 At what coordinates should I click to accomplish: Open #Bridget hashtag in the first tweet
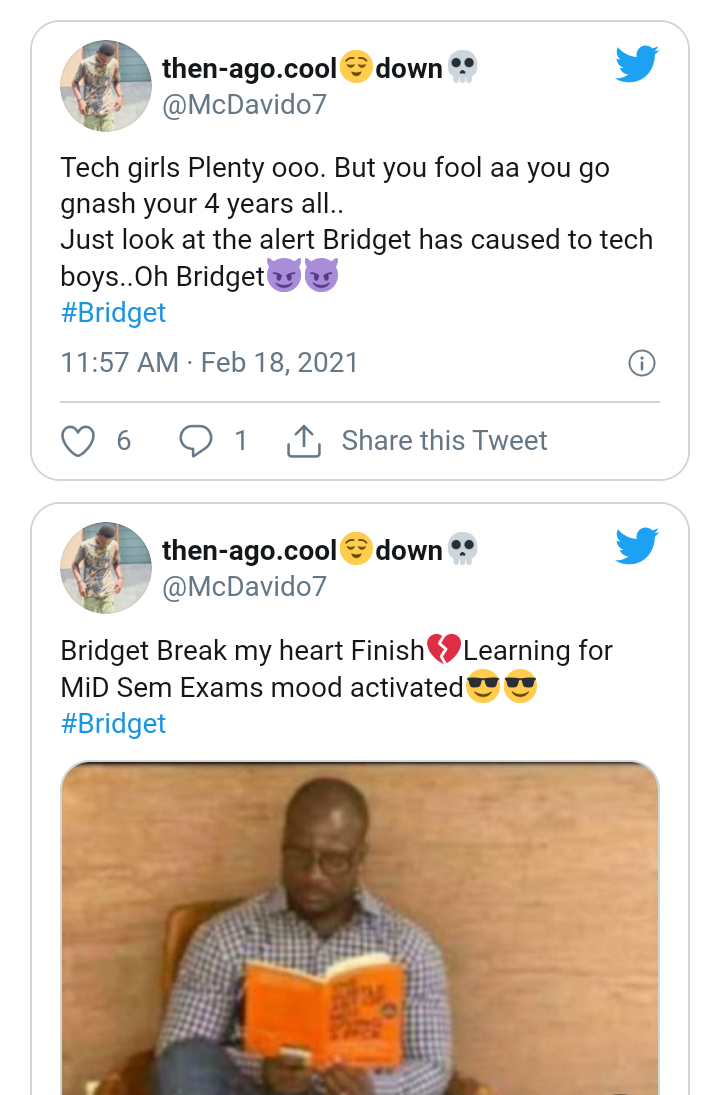(113, 312)
